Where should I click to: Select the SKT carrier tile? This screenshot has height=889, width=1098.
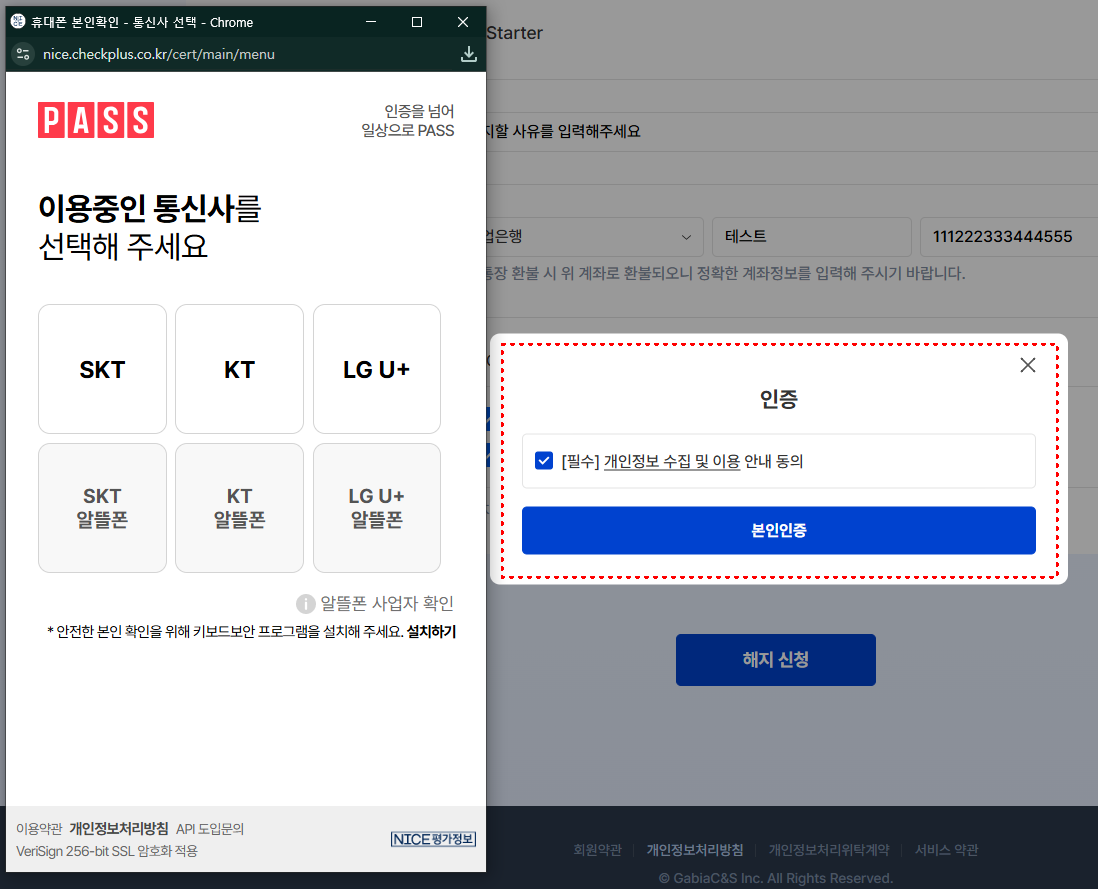pos(102,369)
